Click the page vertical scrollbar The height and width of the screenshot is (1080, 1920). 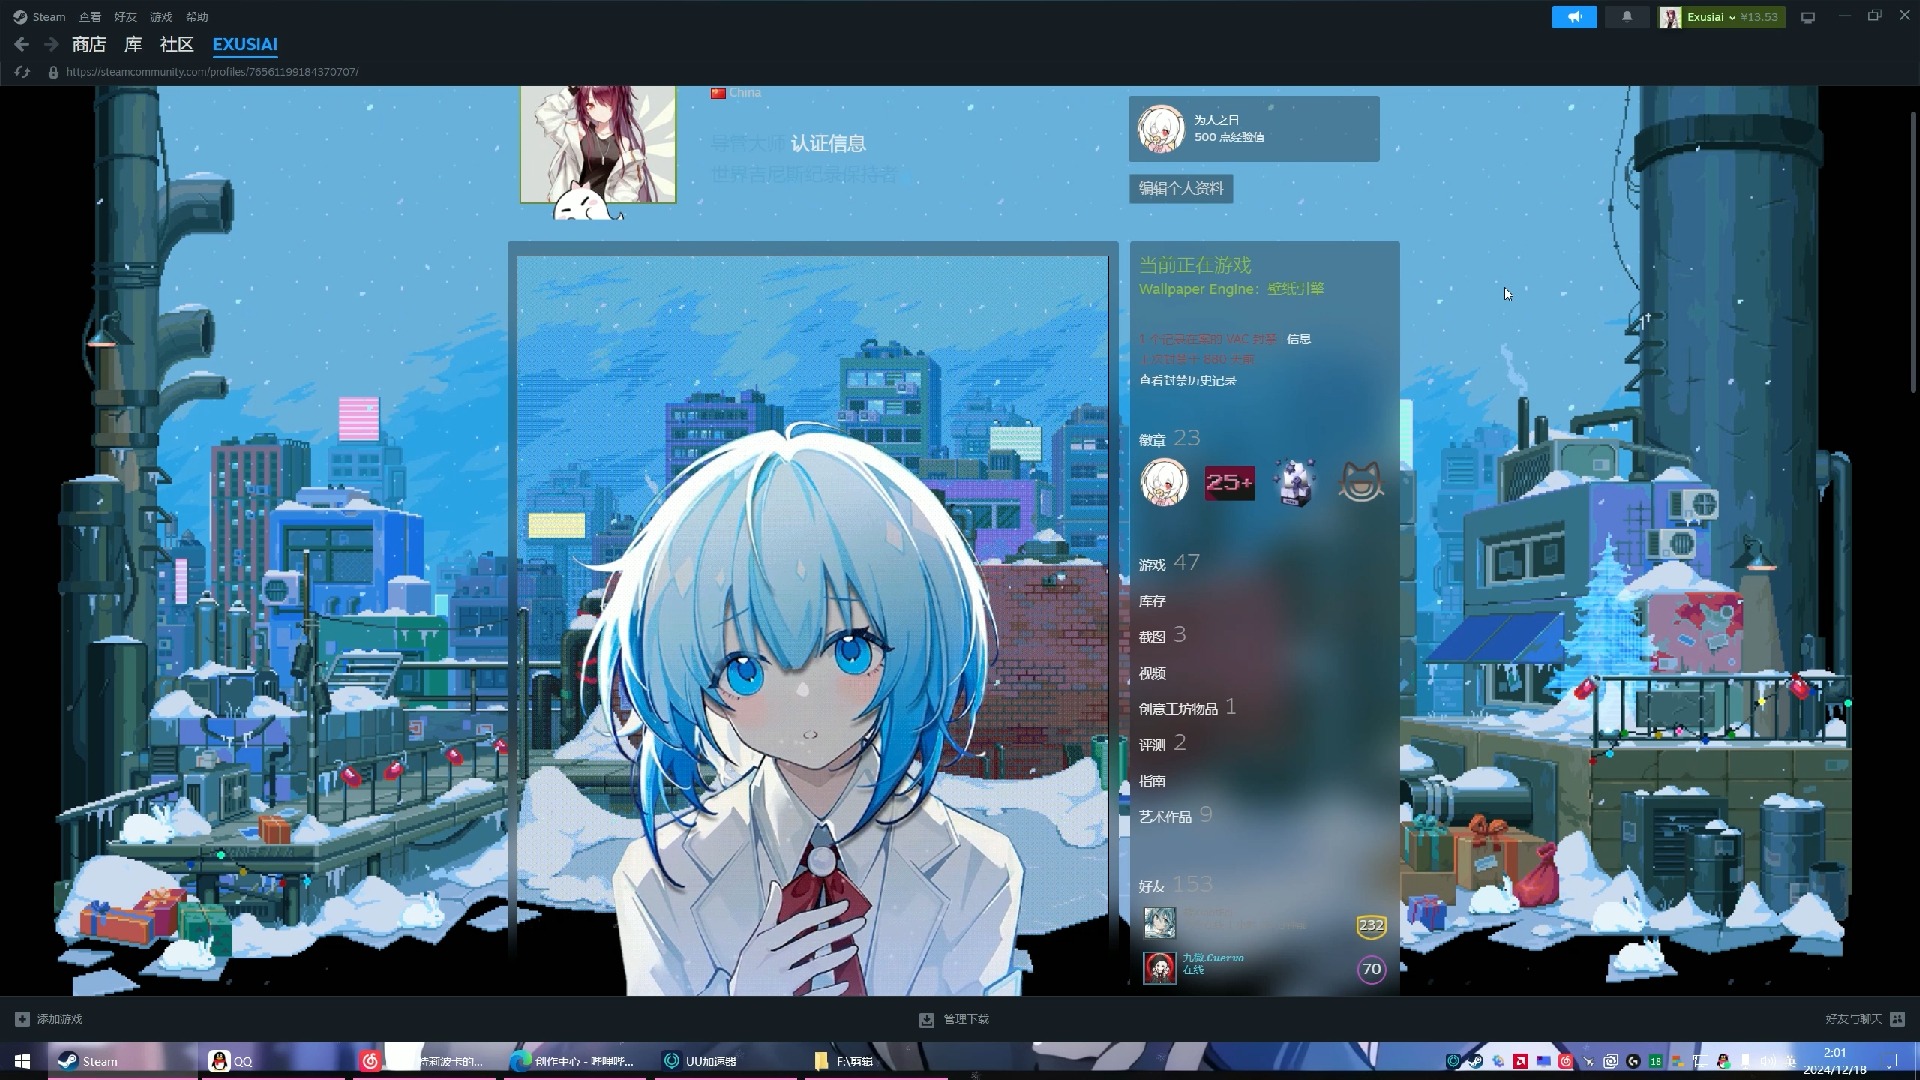click(x=1913, y=250)
